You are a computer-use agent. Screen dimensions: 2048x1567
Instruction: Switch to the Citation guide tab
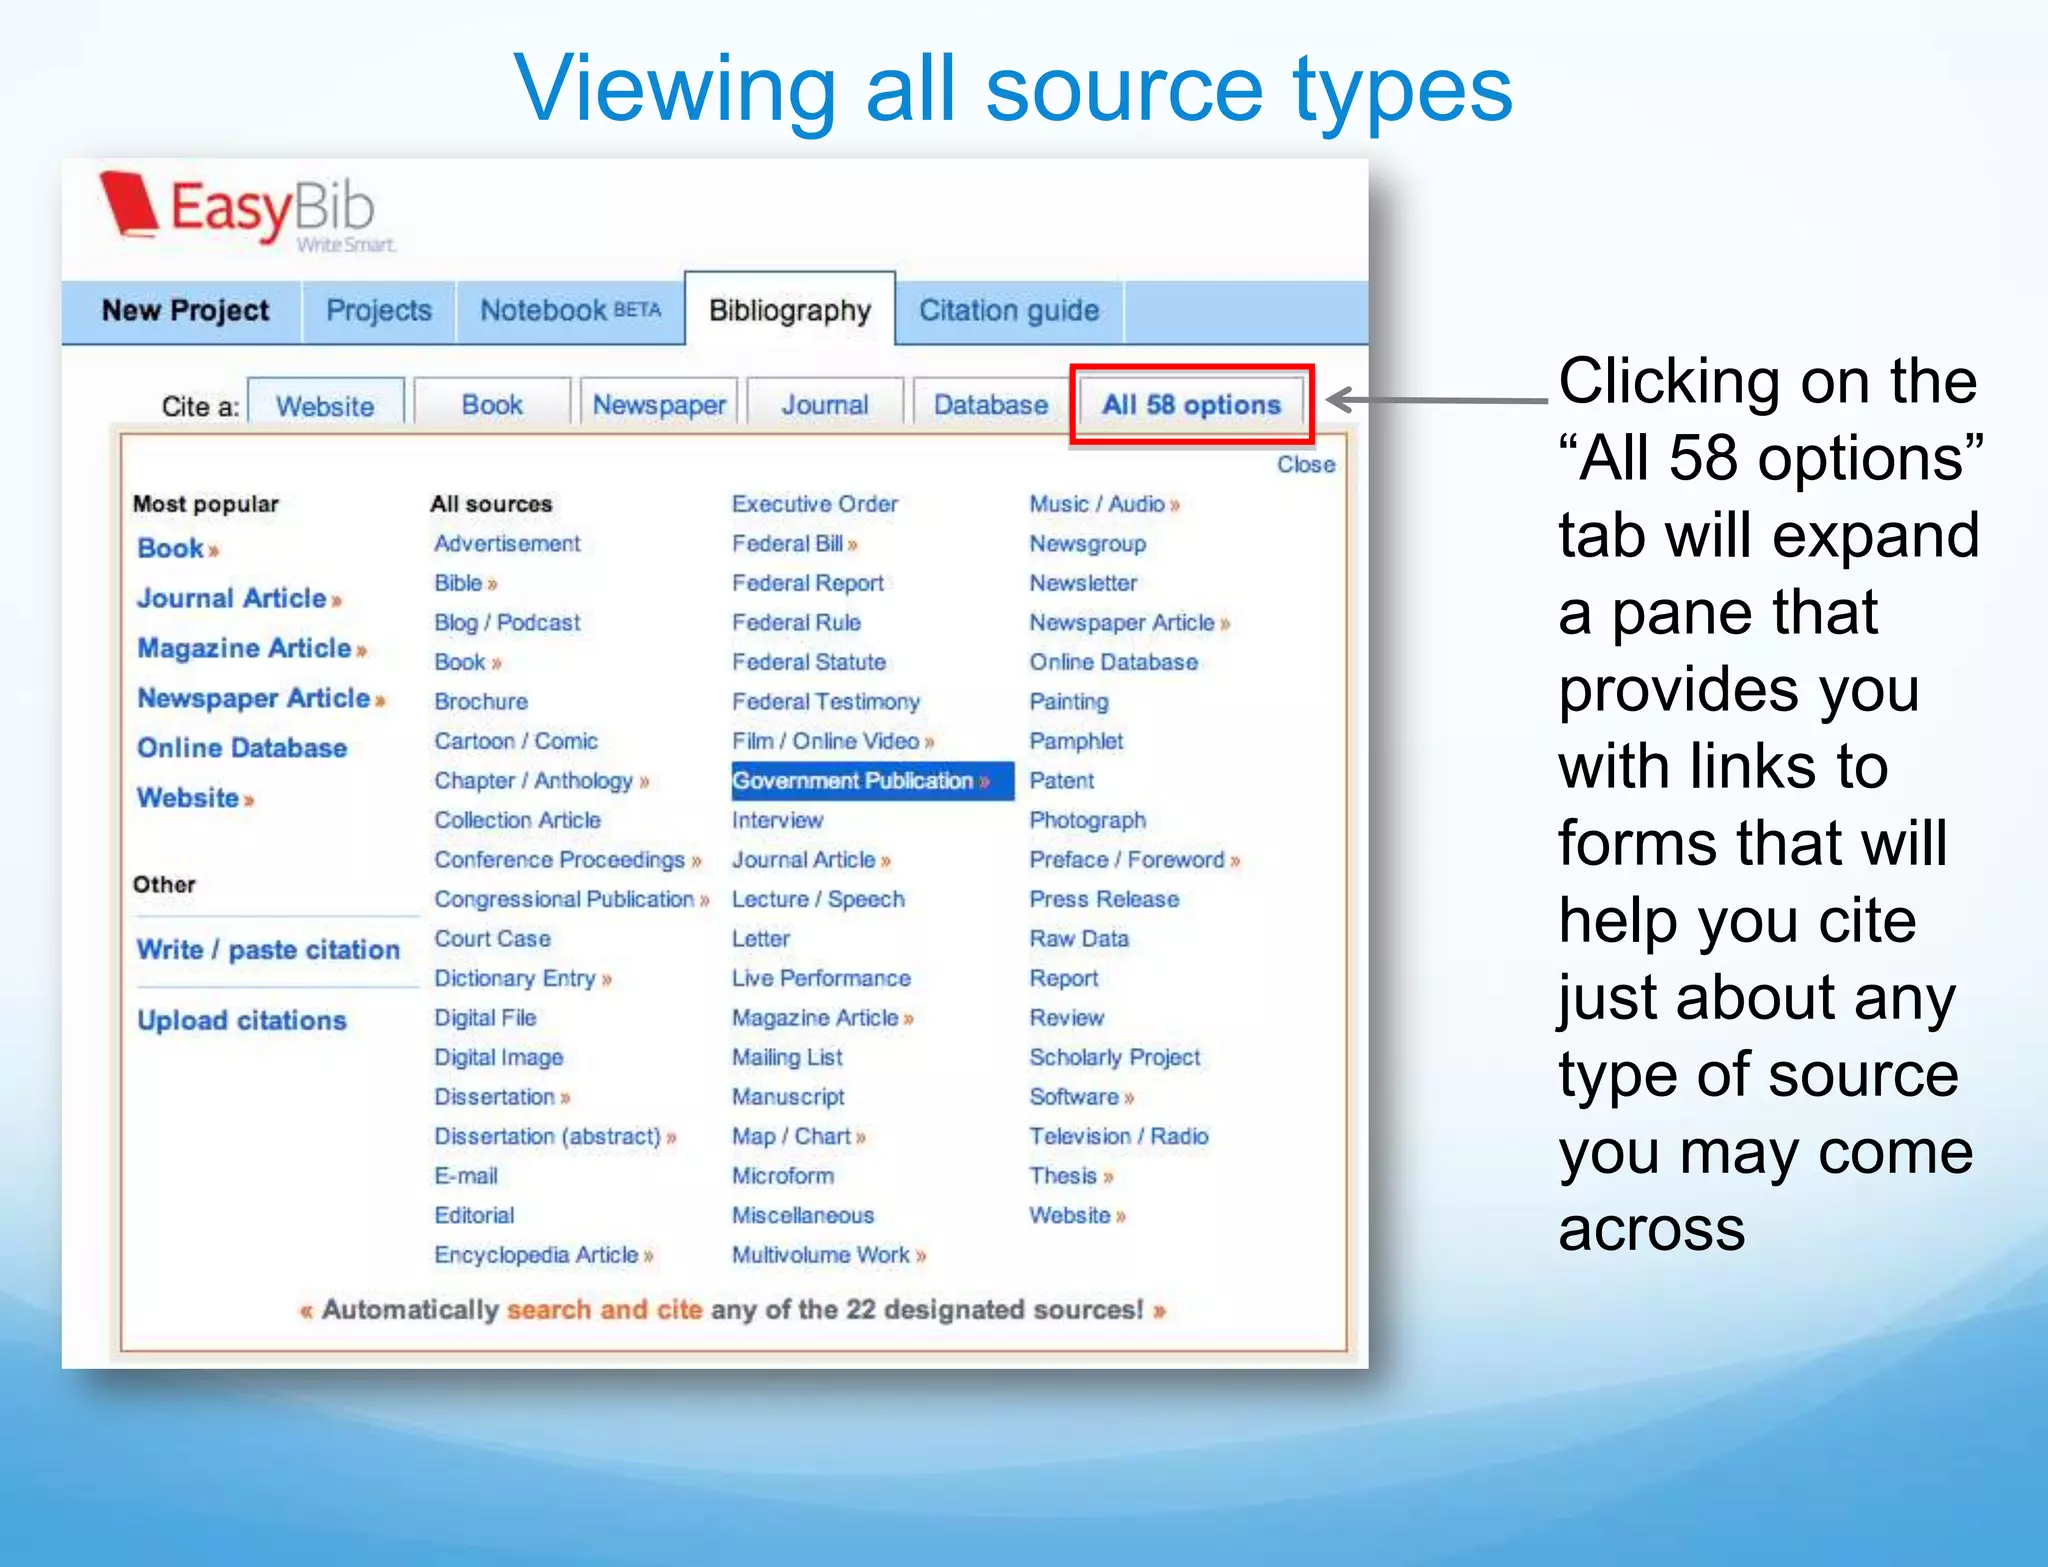pyautogui.click(x=1008, y=311)
